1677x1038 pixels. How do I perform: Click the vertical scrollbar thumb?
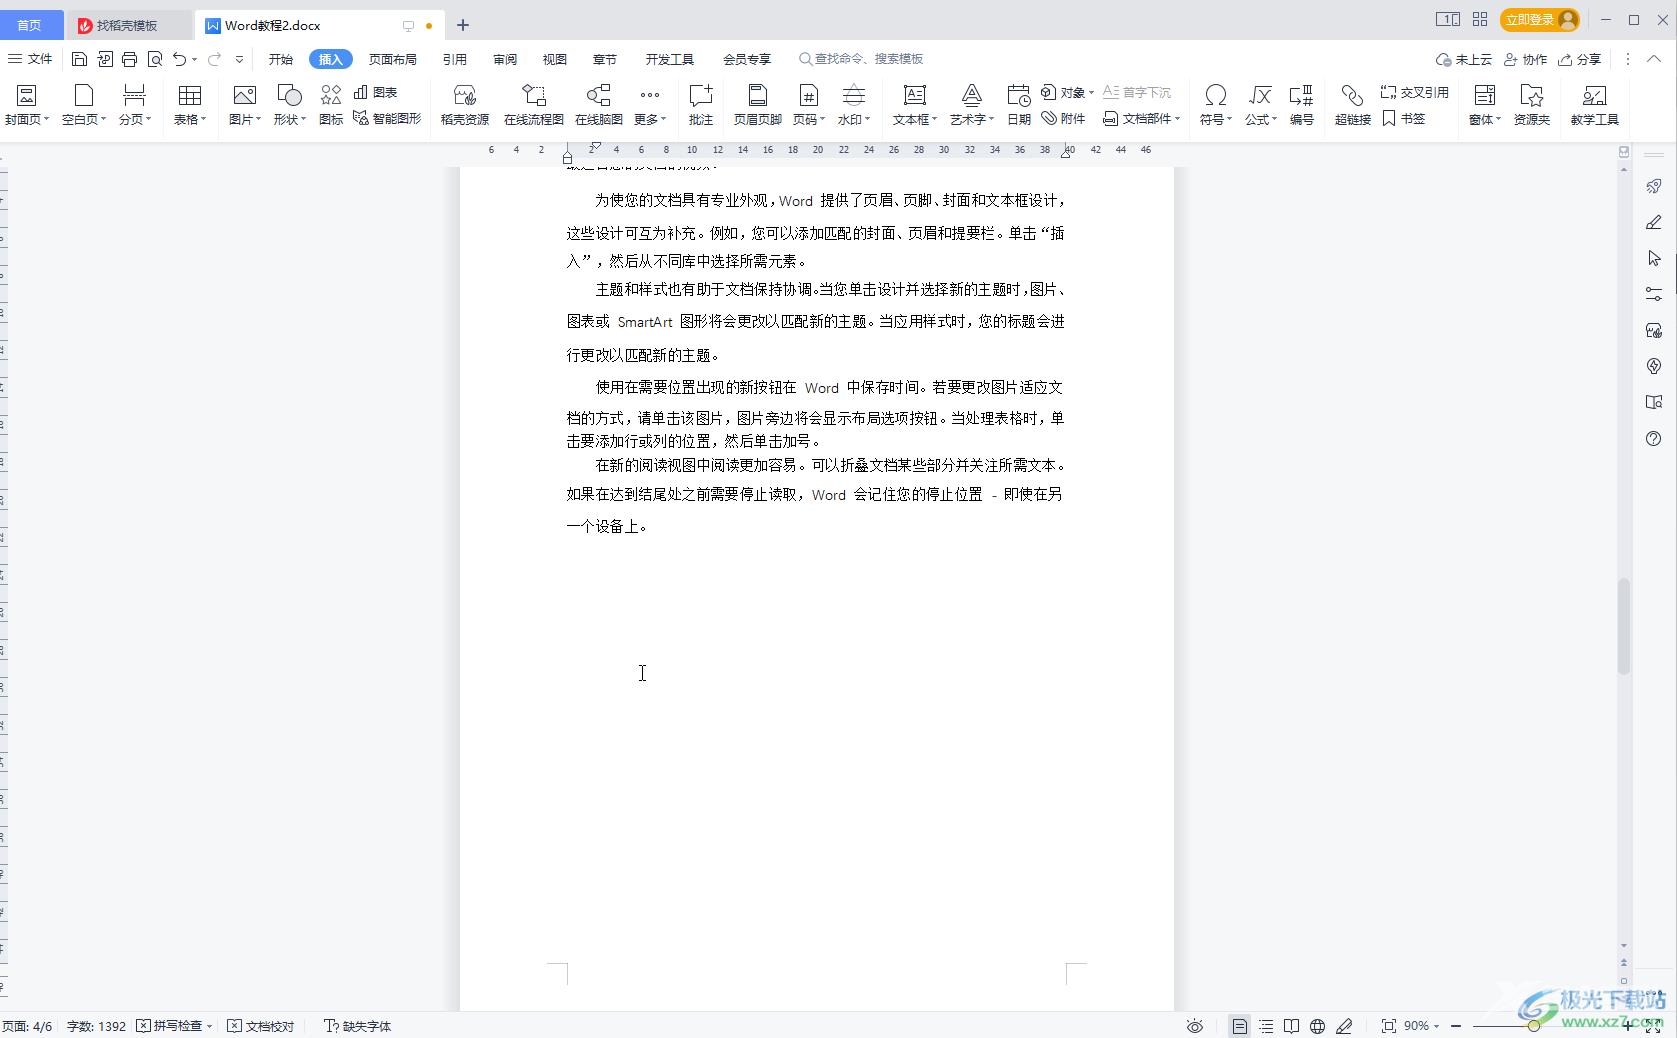[x=1624, y=626]
